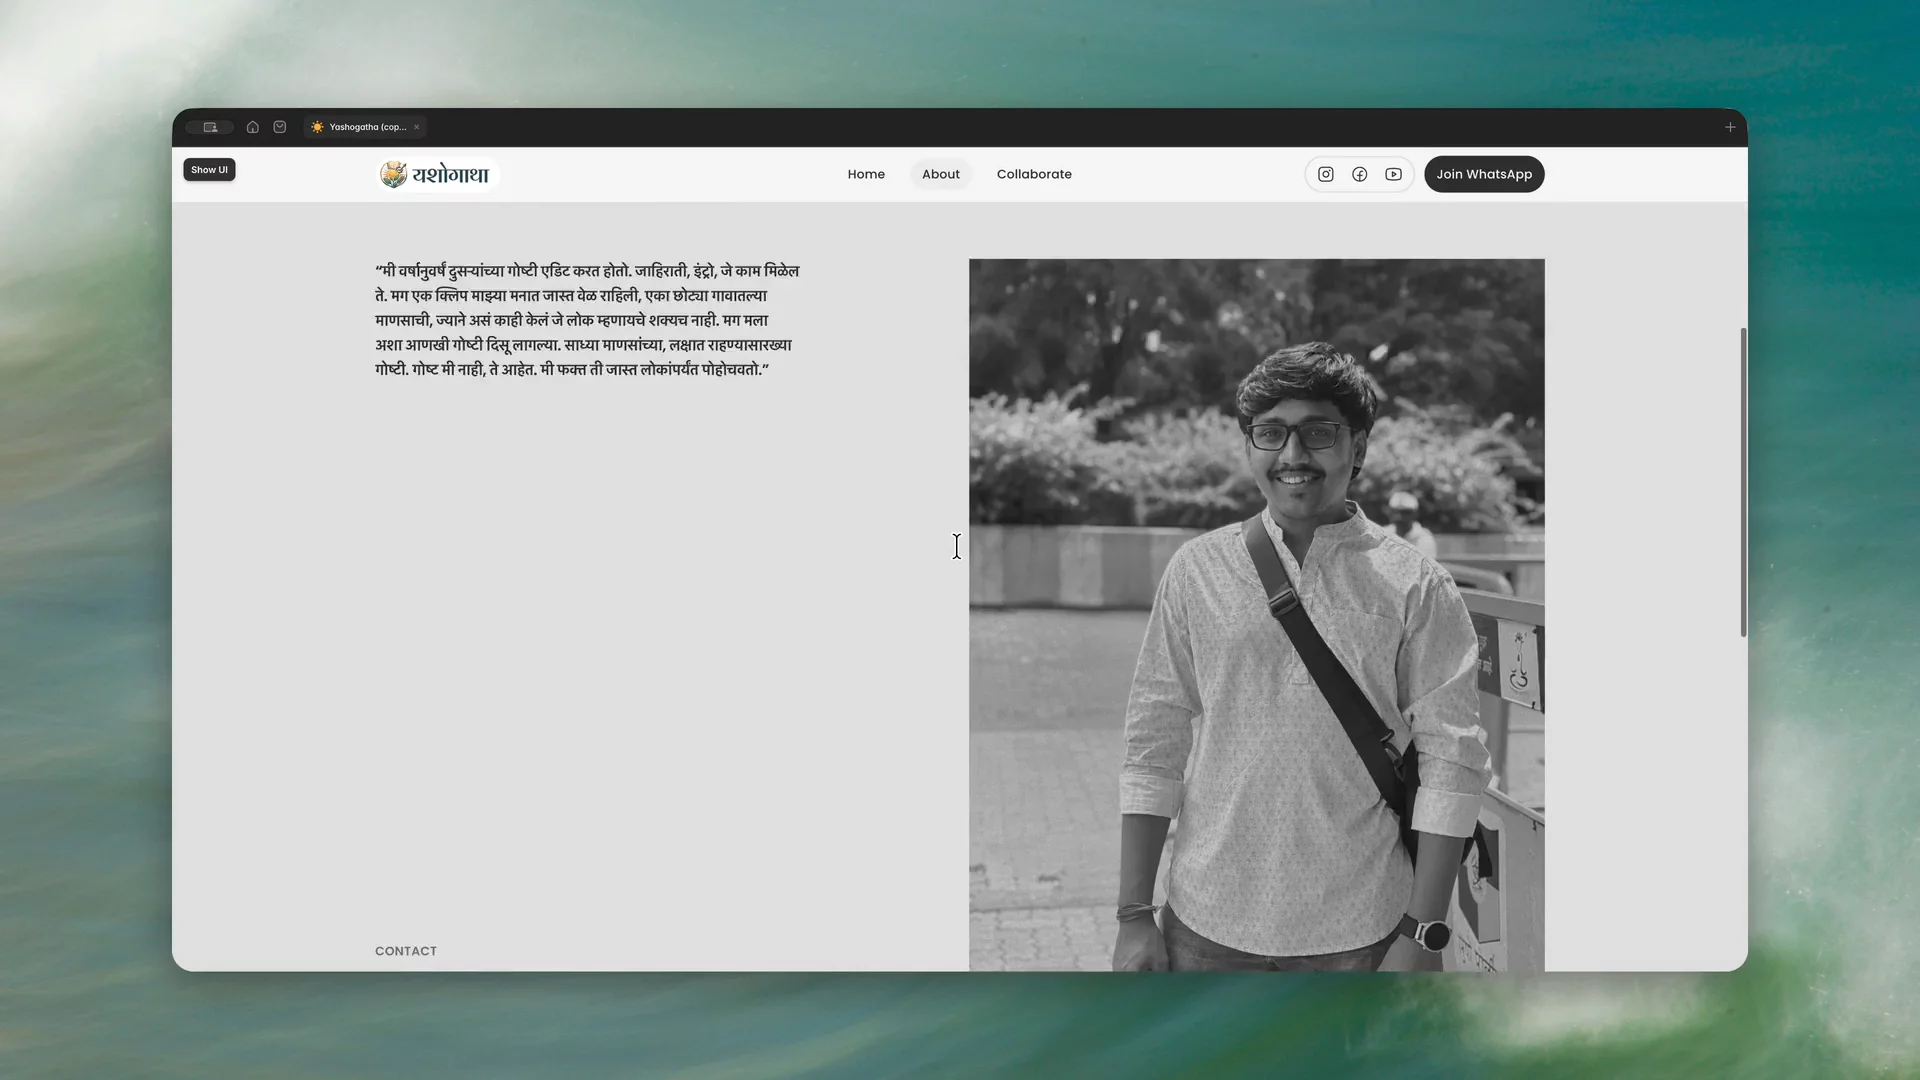The width and height of the screenshot is (1920, 1080).
Task: Click the Join WhatsApp button
Action: [1484, 174]
